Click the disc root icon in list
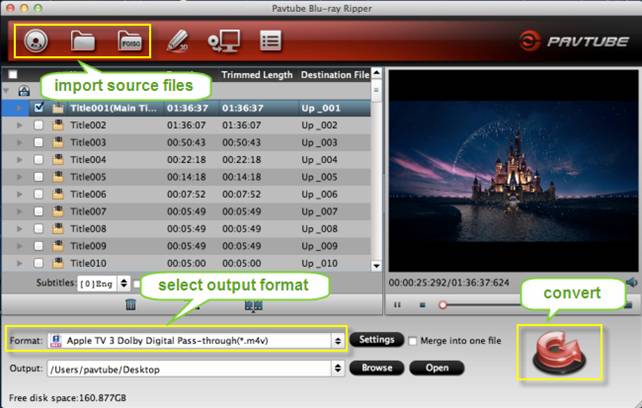Screen dimensions: 642x408 tap(24, 91)
